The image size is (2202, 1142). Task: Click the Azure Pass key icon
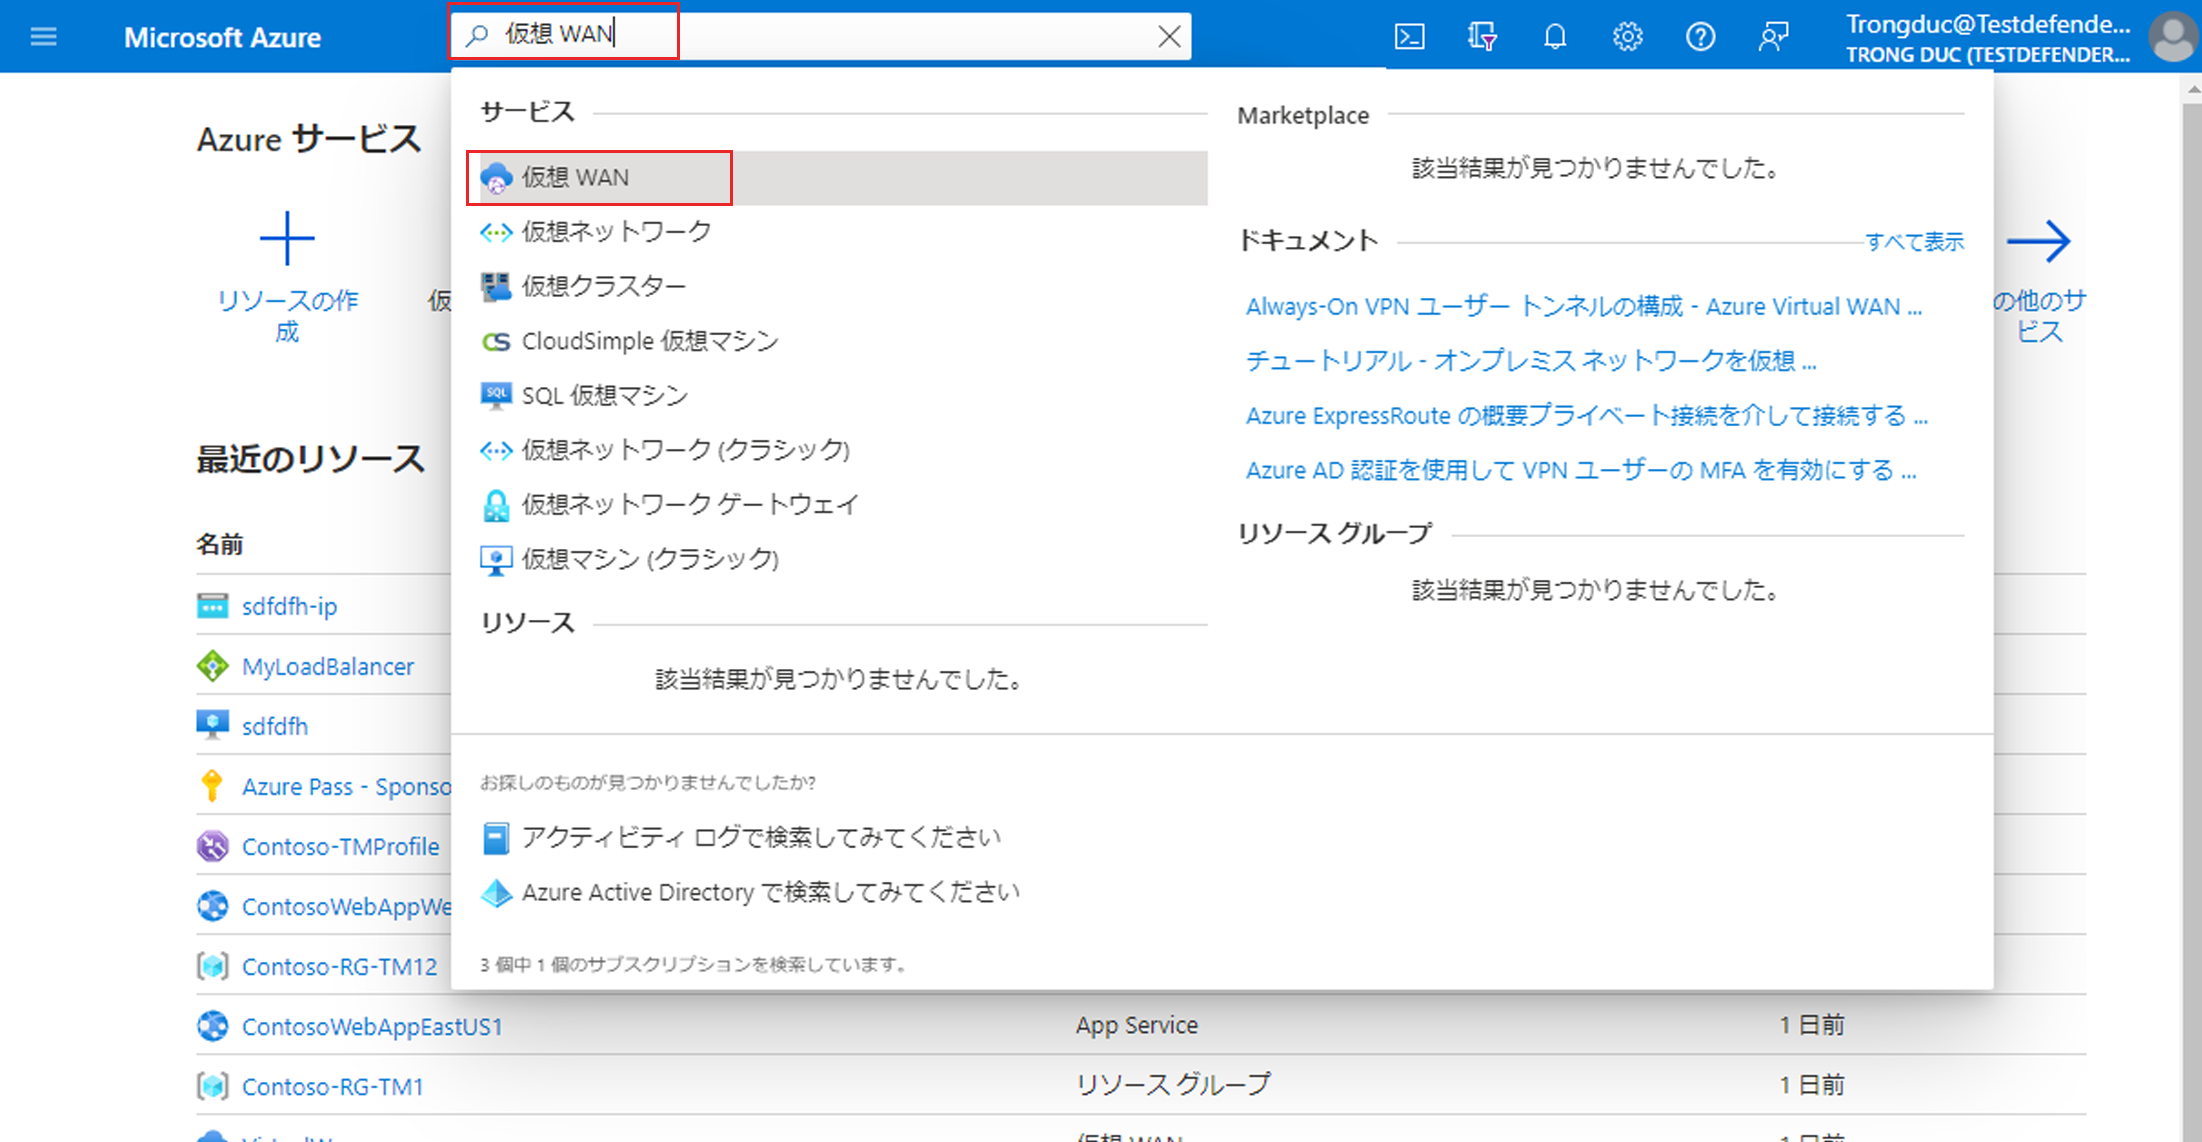[212, 786]
